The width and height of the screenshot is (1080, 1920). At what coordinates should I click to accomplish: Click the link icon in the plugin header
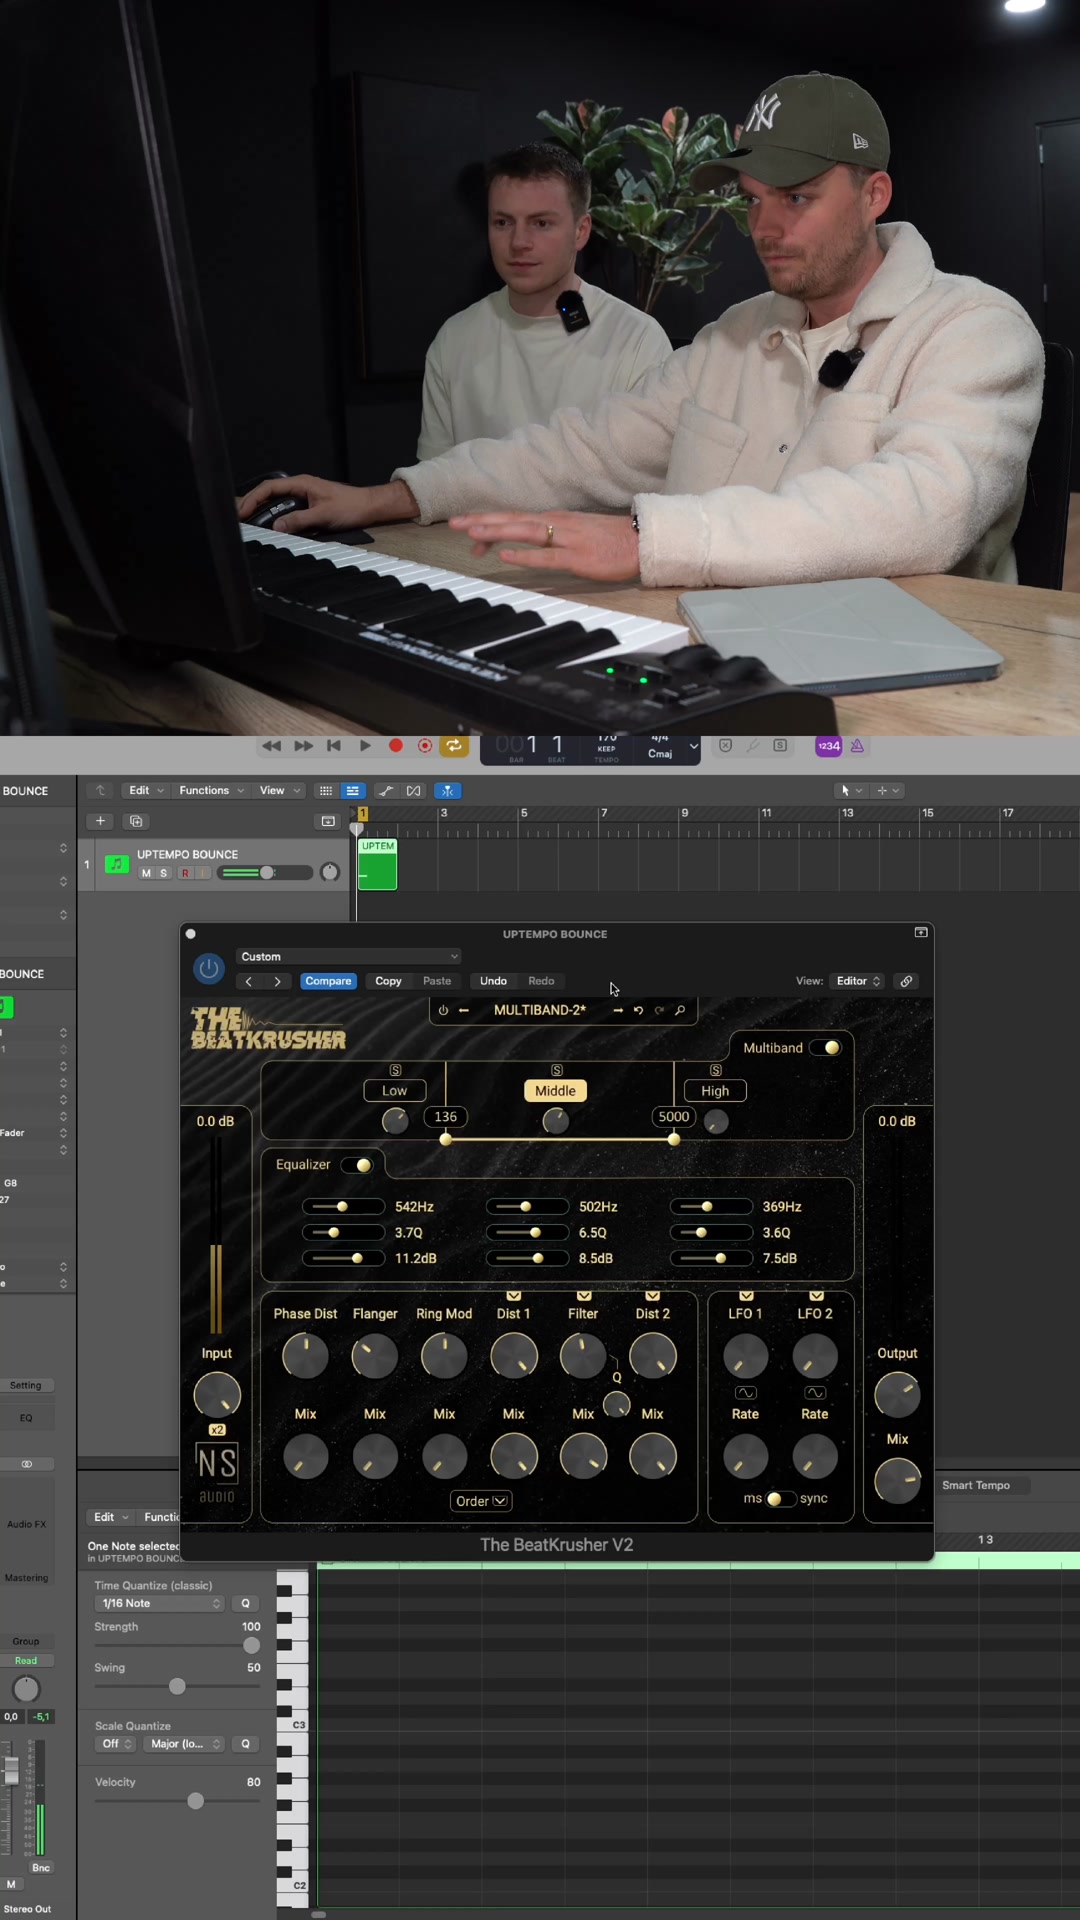(906, 981)
